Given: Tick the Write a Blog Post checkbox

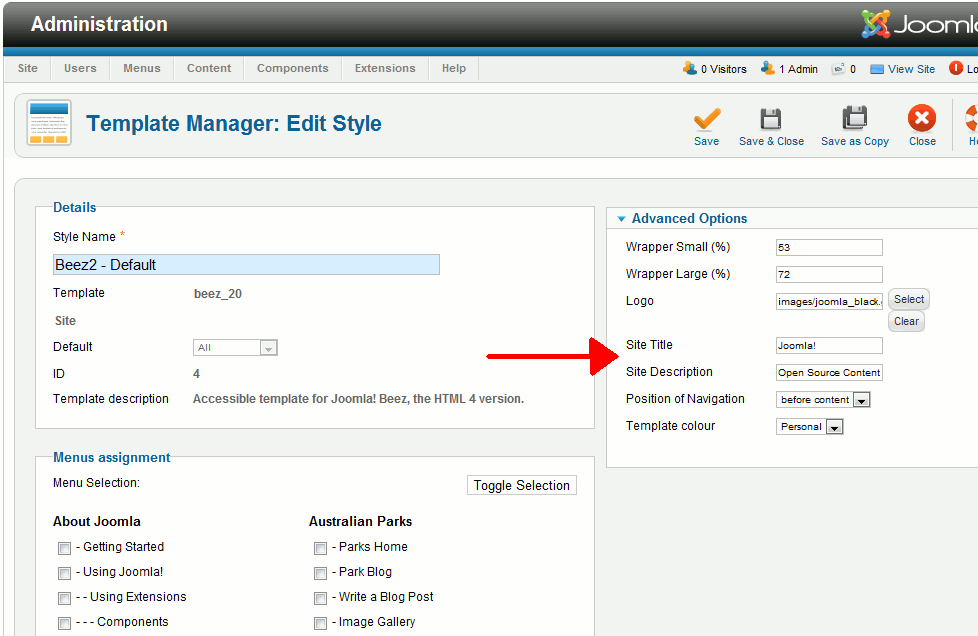Looking at the screenshot, I should tap(320, 598).
